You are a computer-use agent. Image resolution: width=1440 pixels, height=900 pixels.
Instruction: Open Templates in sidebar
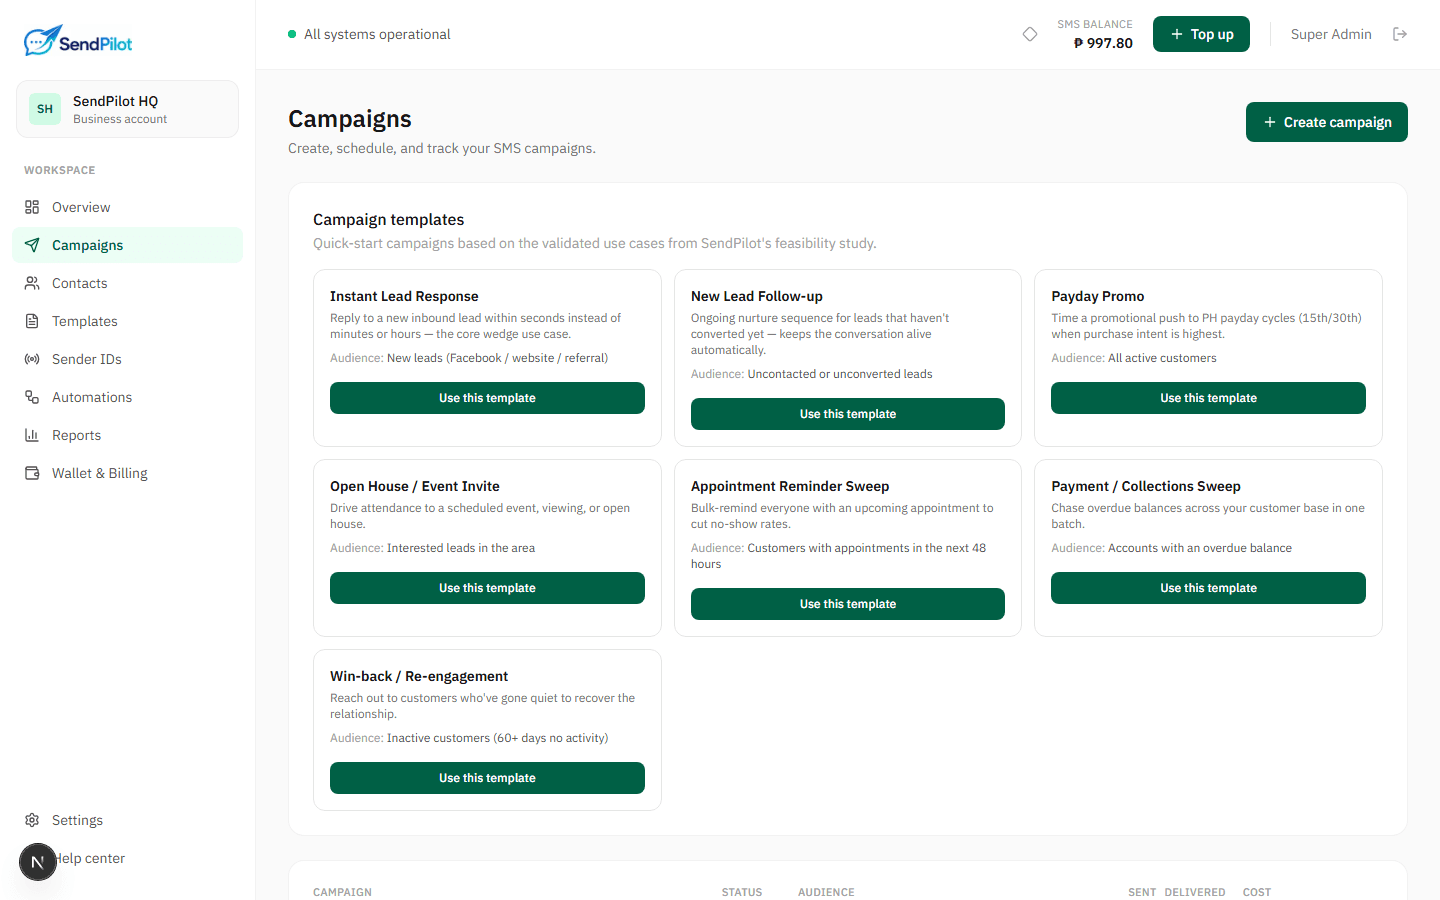coord(127,321)
